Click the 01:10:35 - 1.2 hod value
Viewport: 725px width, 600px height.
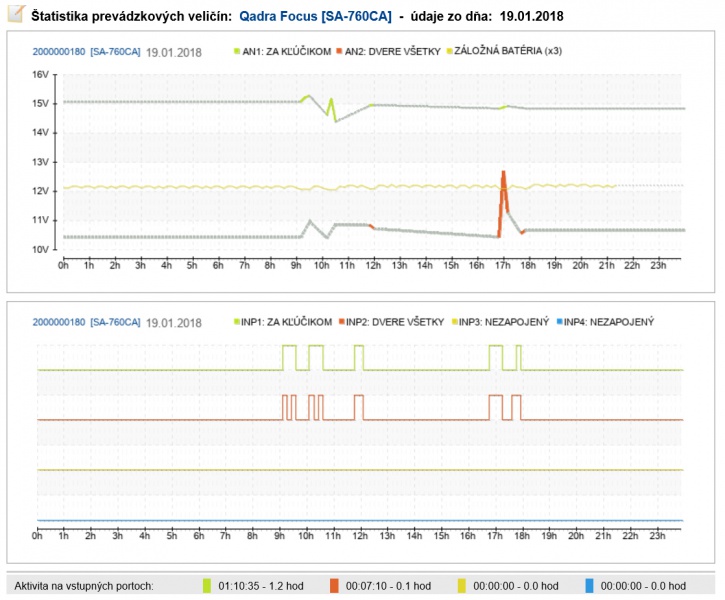point(261,586)
